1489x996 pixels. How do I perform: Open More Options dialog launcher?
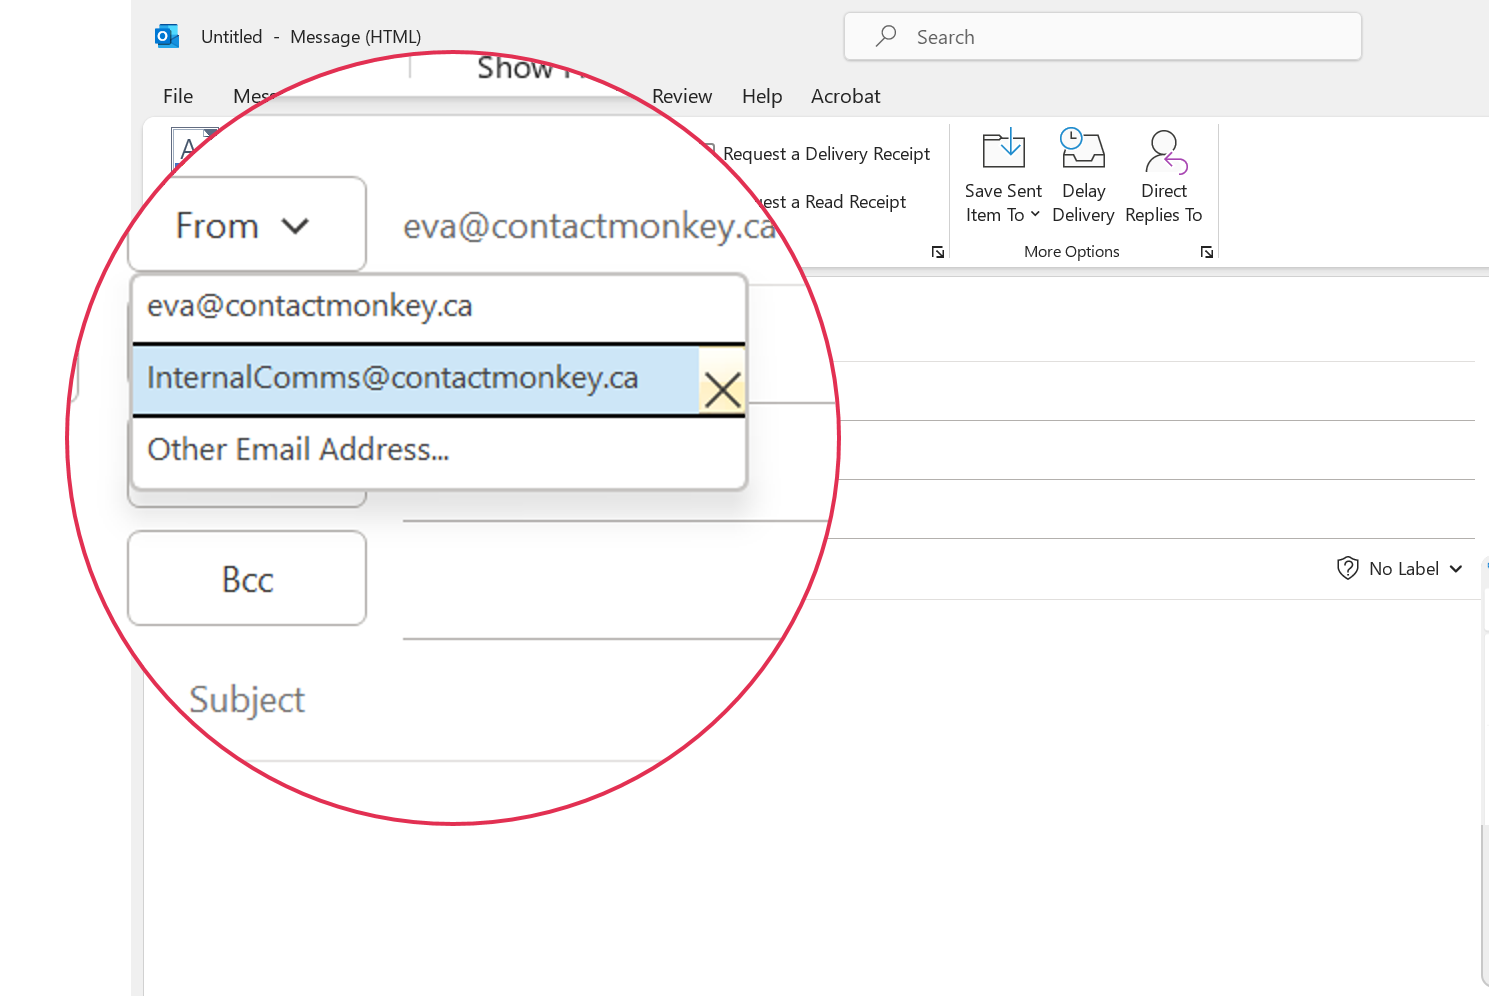(1207, 252)
